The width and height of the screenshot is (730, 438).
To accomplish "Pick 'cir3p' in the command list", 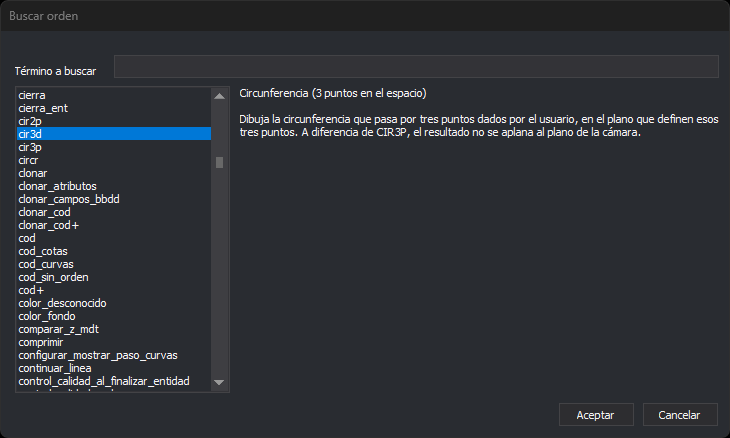I will pyautogui.click(x=114, y=147).
